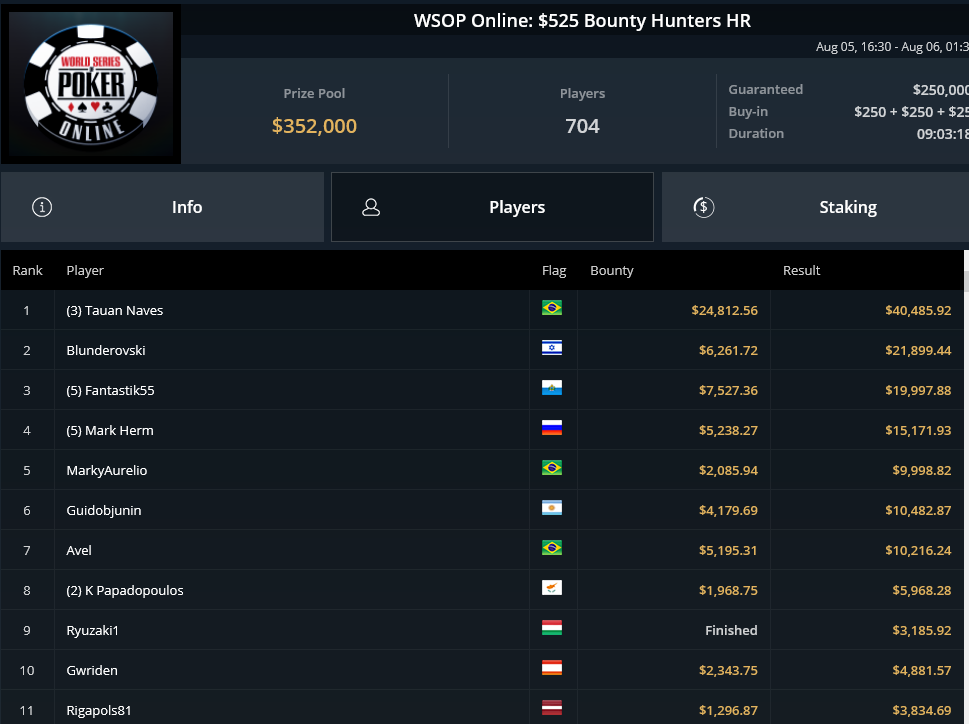This screenshot has width=969, height=724.
Task: Click result amount $10,216.24
Action: point(918,550)
